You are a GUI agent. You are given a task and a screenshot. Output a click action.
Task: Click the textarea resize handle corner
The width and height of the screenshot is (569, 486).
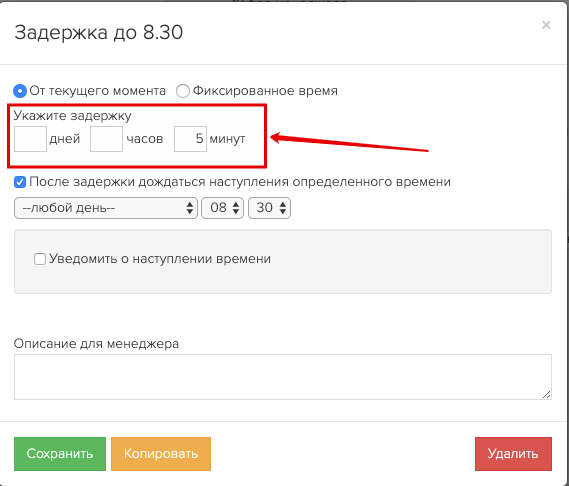tap(546, 395)
